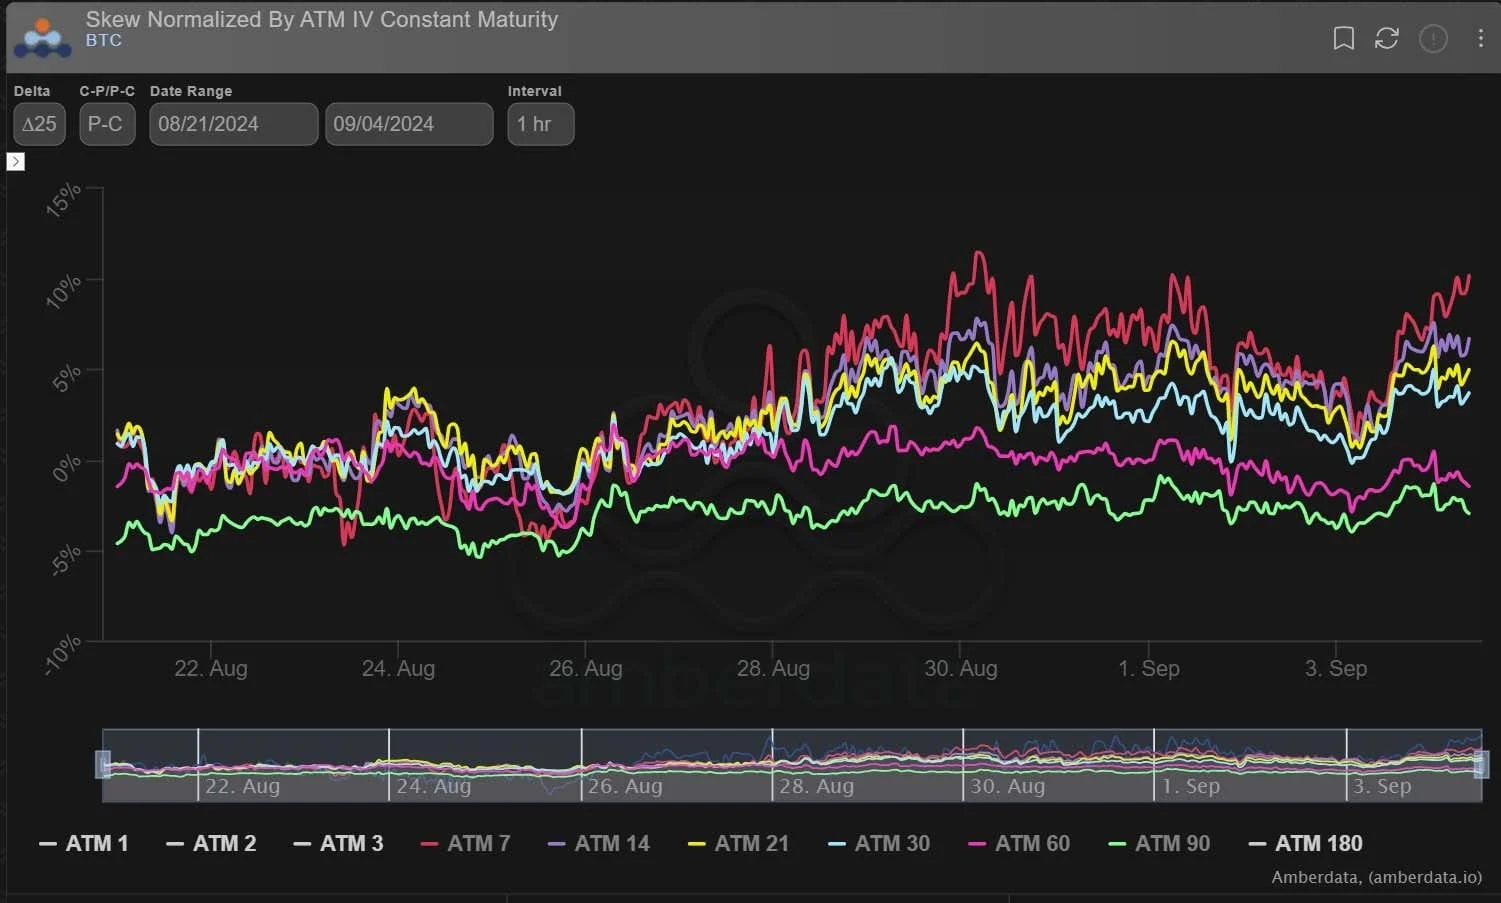The image size is (1501, 903).
Task: Open the 1 hr interval dropdown
Action: pyautogui.click(x=540, y=124)
